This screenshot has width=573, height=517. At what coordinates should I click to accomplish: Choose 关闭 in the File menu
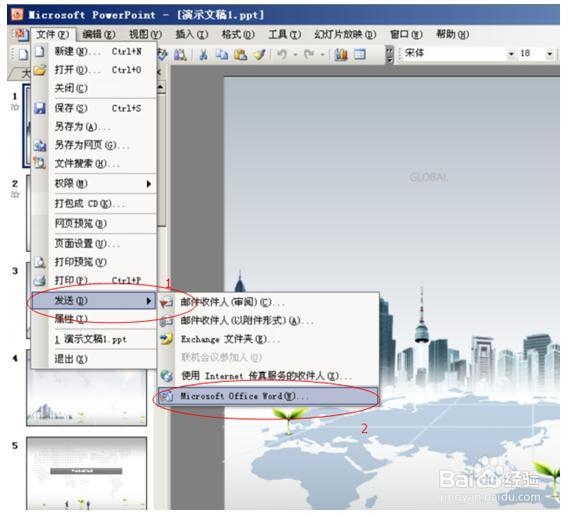pos(94,88)
